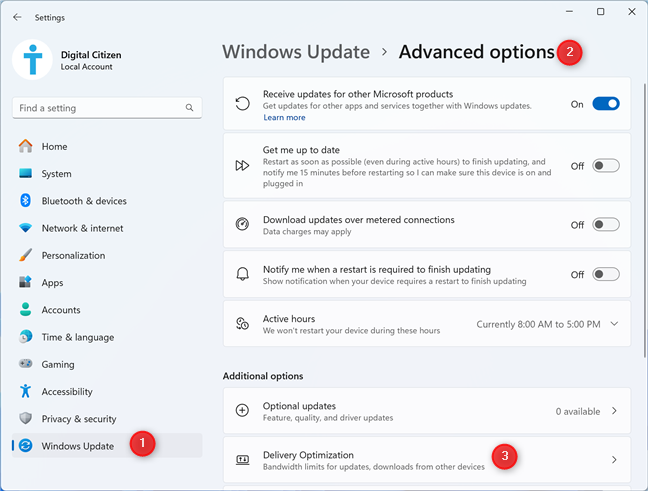Click the Accessibility figure icon
The image size is (648, 491).
tap(25, 391)
